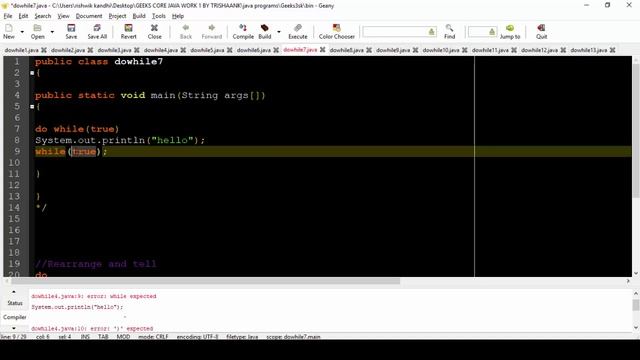Collapse the main method fold marker on line 5
The image size is (640, 360).
click(x=32, y=107)
